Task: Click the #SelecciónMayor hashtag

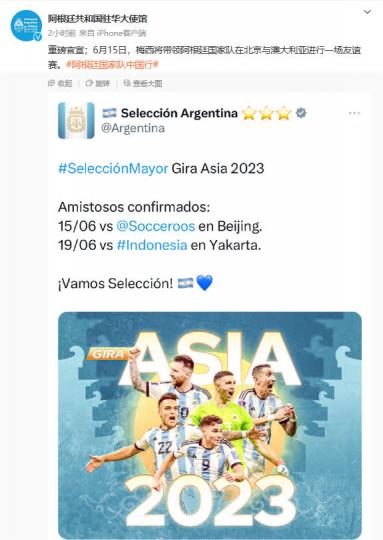Action: click(x=113, y=168)
